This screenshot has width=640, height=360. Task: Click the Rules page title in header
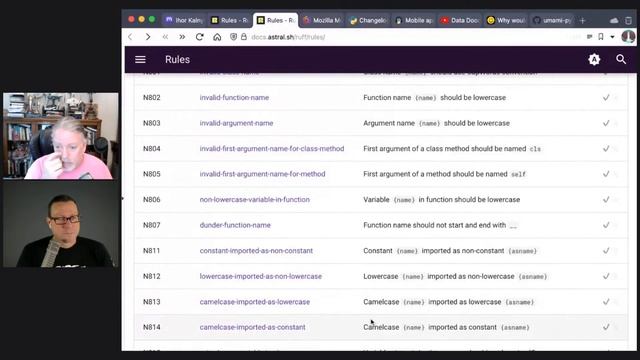178,60
